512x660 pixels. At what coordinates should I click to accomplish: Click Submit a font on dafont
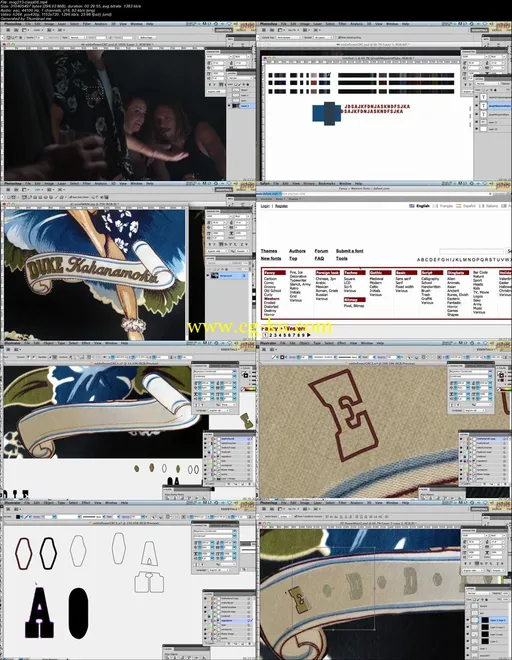pyautogui.click(x=349, y=251)
